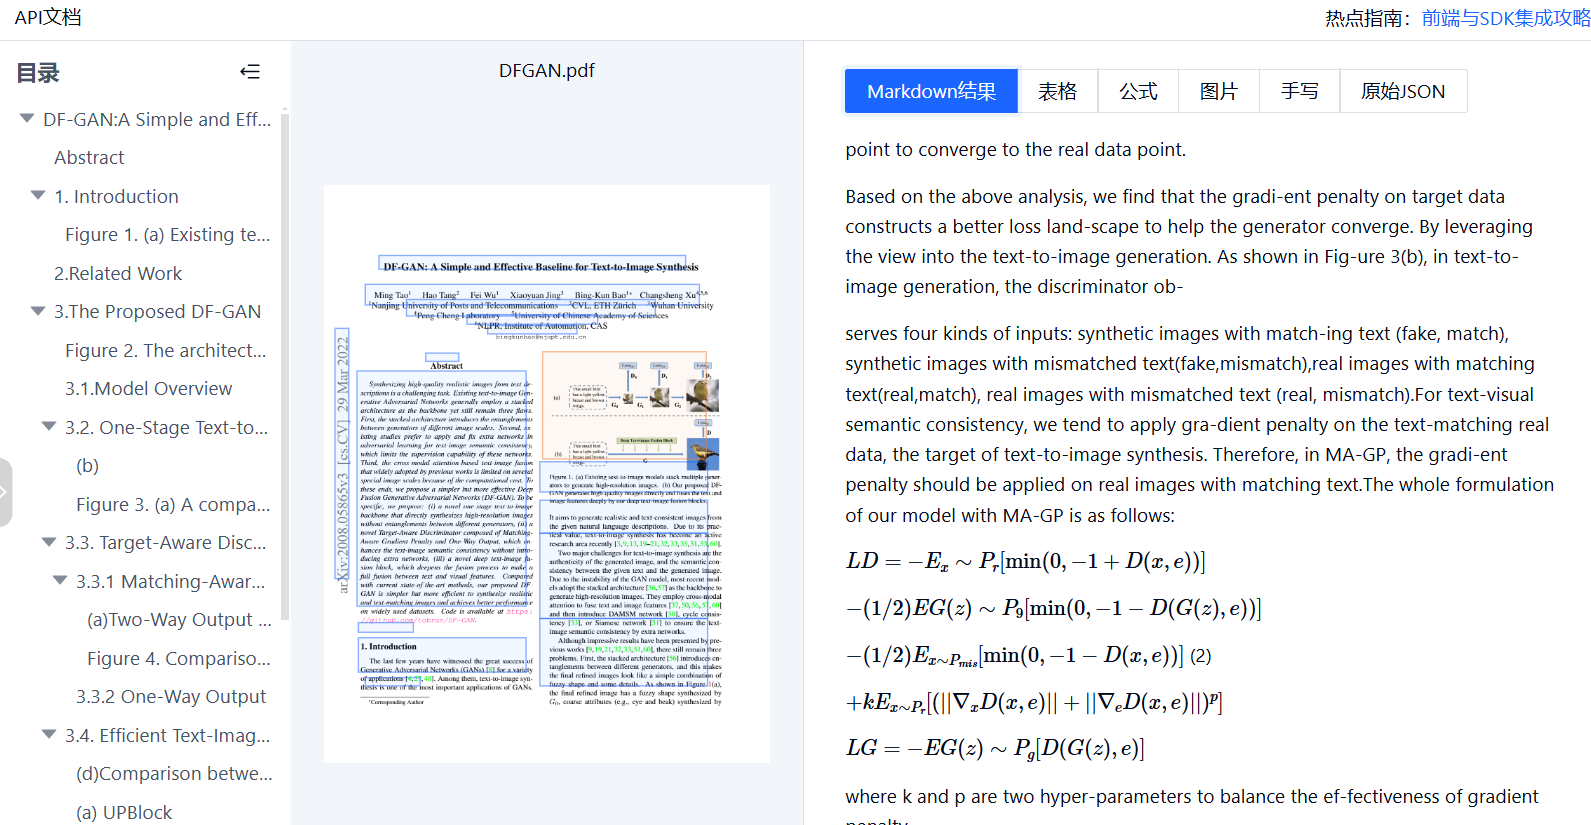Click the outline panel scrollbar
This screenshot has width=1591, height=825.
click(285, 365)
